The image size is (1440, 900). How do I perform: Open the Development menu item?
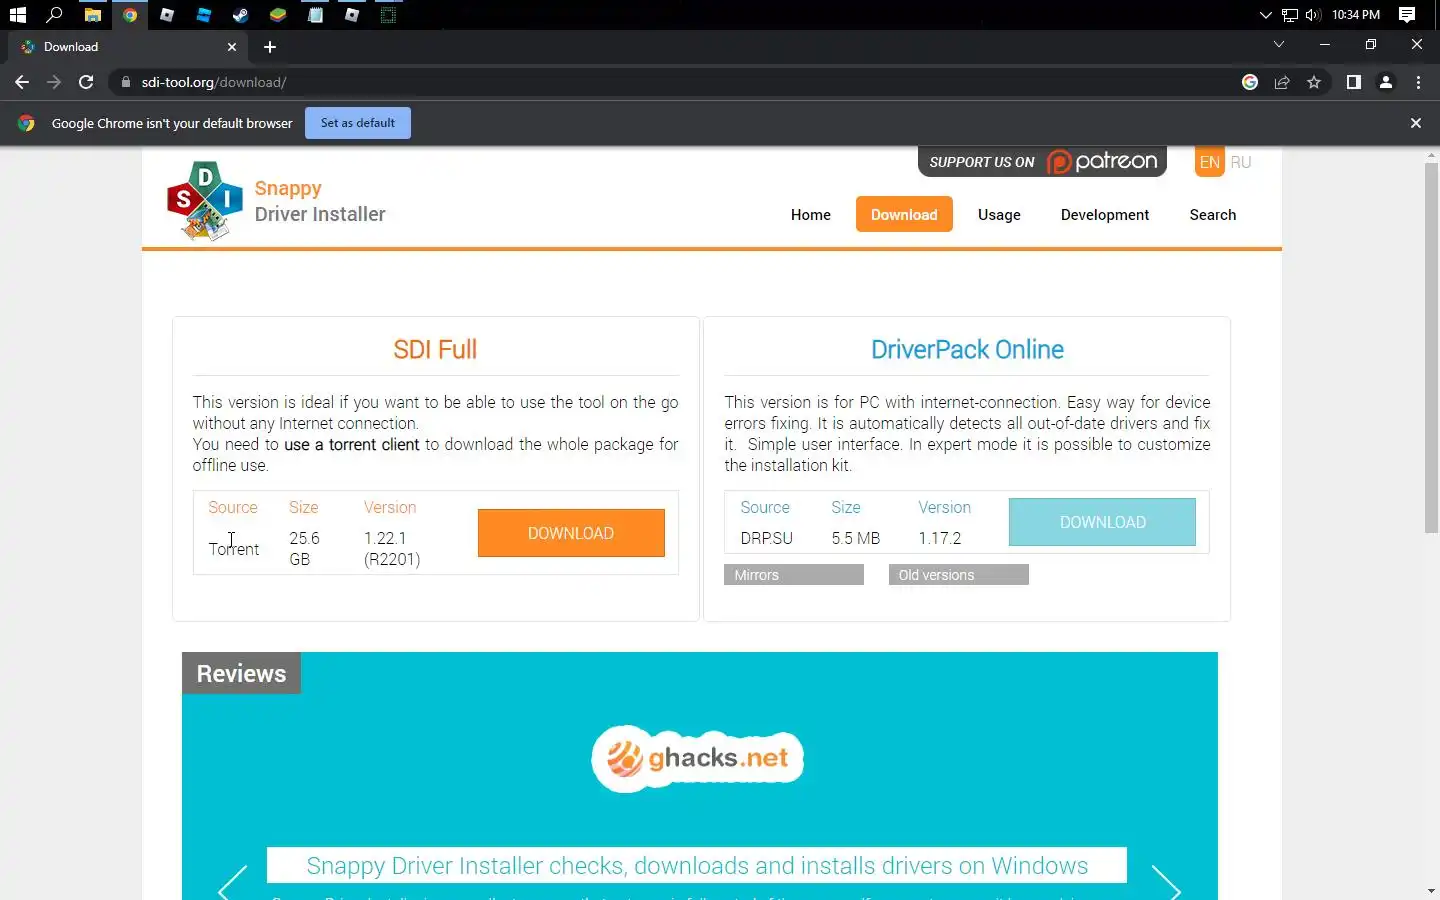(1105, 215)
